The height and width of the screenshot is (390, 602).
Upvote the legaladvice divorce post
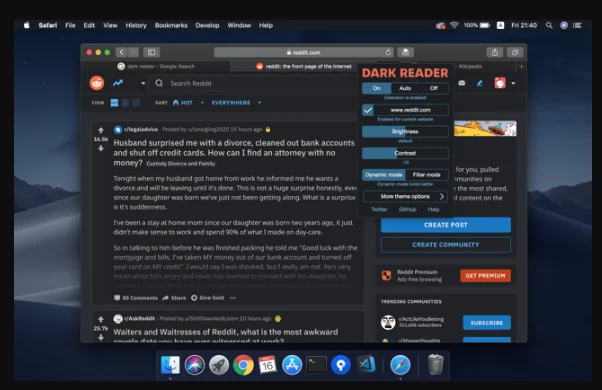click(x=101, y=130)
